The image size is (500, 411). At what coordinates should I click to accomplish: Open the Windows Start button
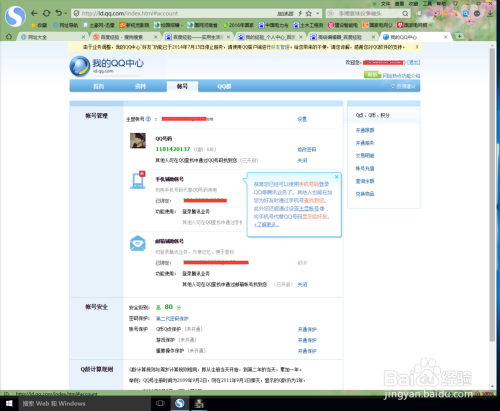(x=9, y=404)
